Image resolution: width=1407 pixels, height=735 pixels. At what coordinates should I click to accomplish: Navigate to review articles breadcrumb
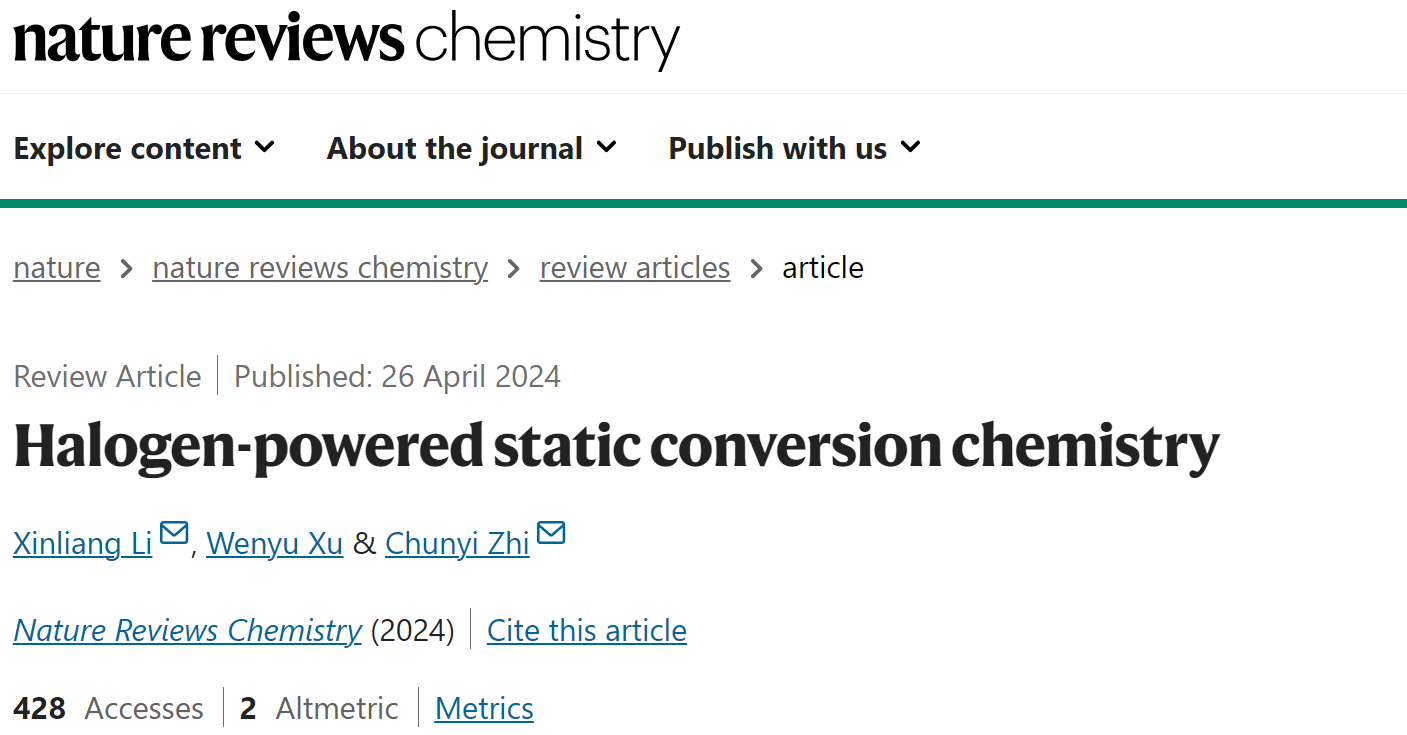tap(635, 268)
